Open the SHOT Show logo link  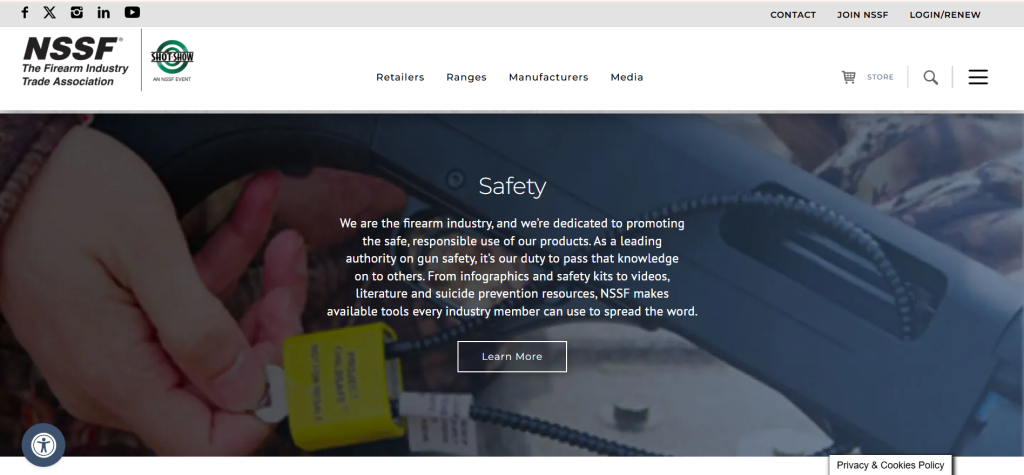[172, 61]
